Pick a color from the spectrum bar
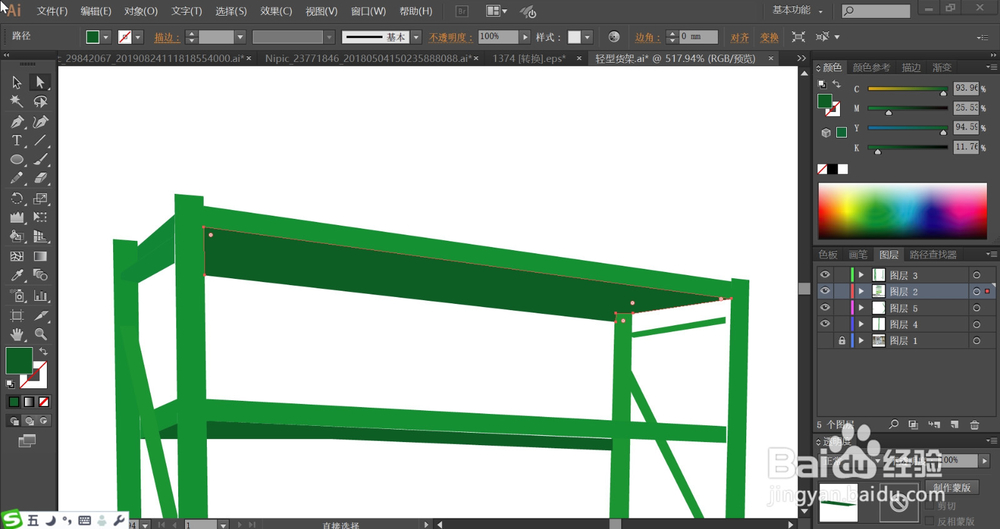 (902, 211)
